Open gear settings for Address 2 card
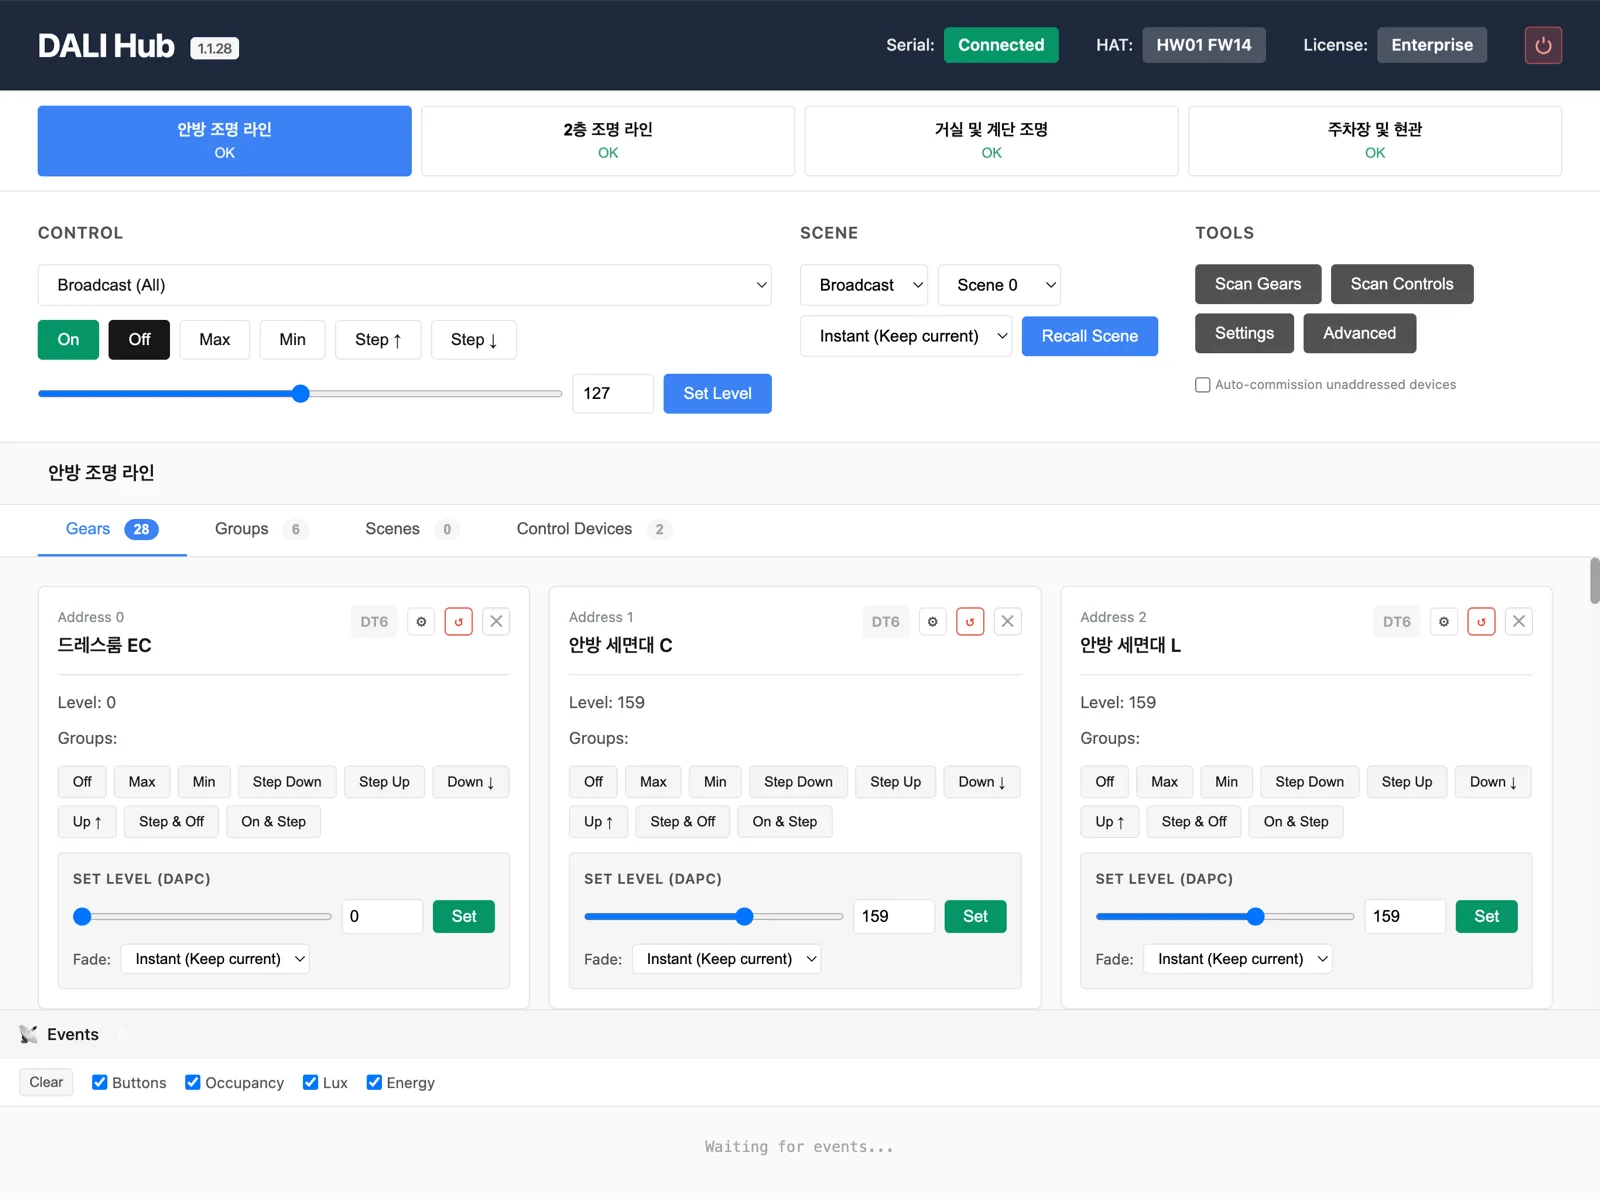This screenshot has width=1600, height=1199. [1444, 621]
